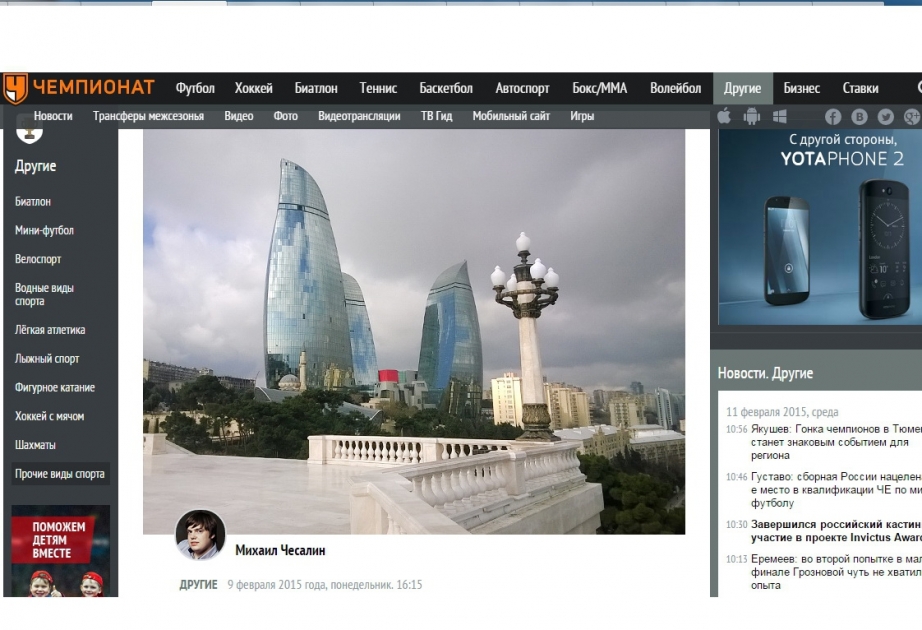Open Видеотрансляции submenu link
This screenshot has width=922, height=630.
pos(359,116)
